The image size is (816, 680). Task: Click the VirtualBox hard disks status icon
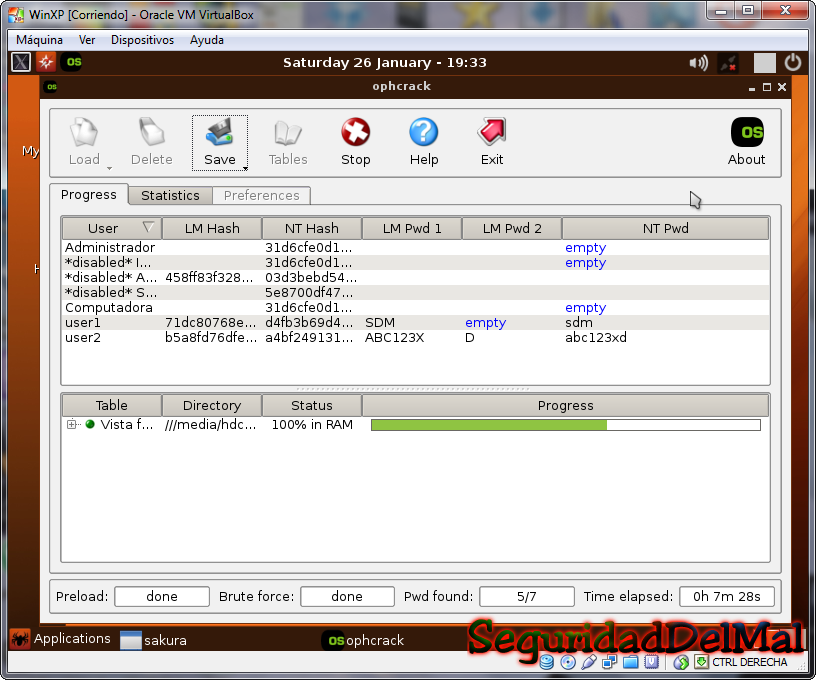547,661
